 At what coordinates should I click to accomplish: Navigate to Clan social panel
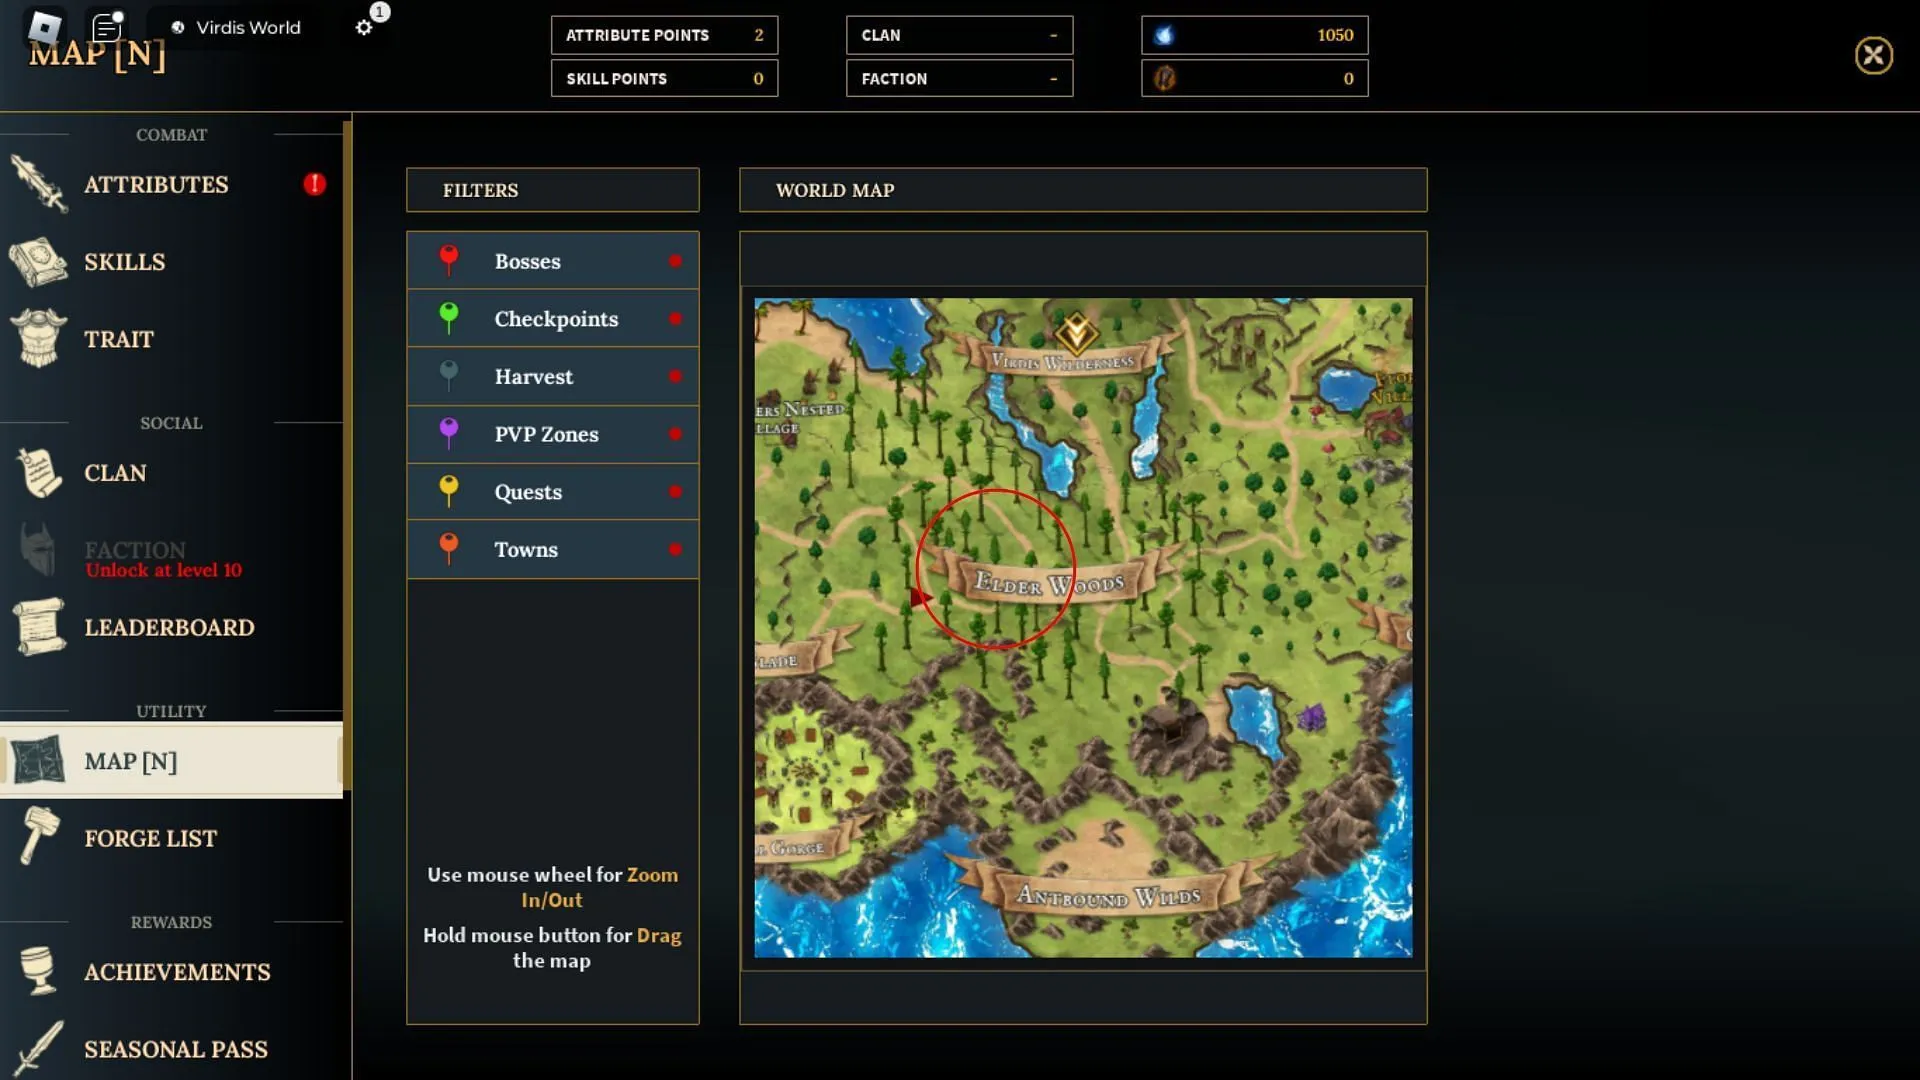click(x=115, y=472)
